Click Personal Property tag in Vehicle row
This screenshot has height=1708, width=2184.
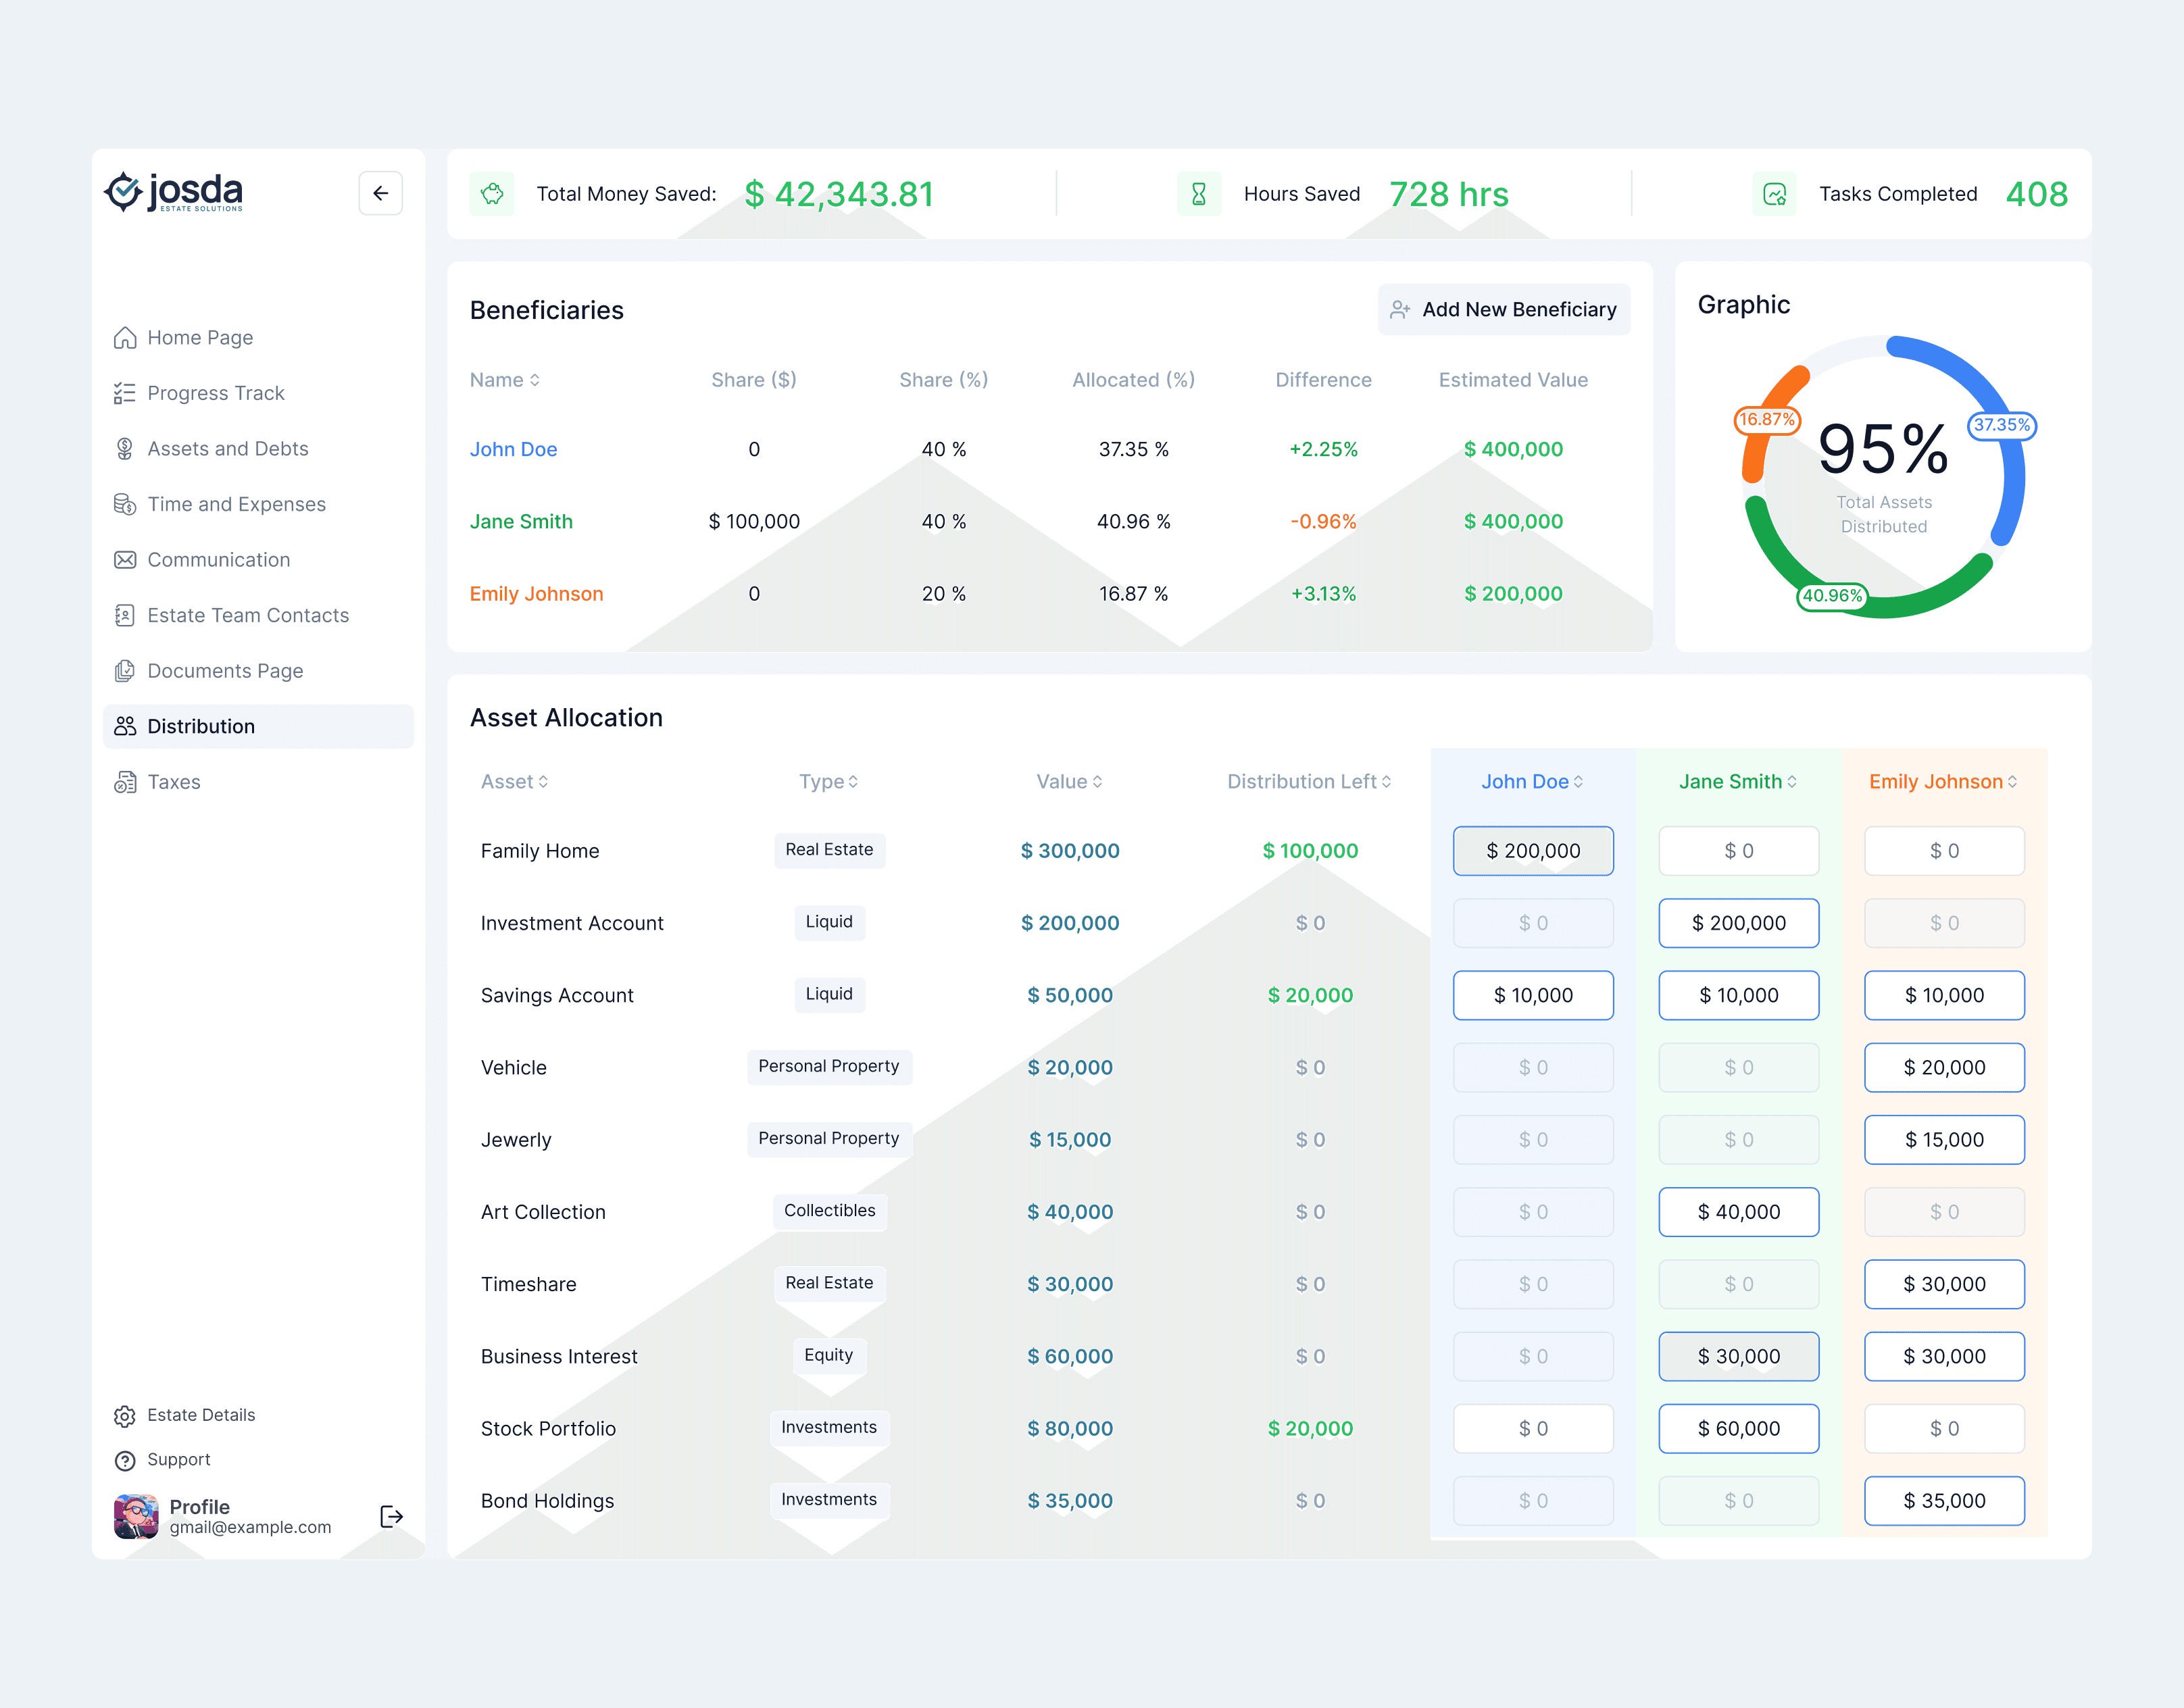[x=829, y=1067]
